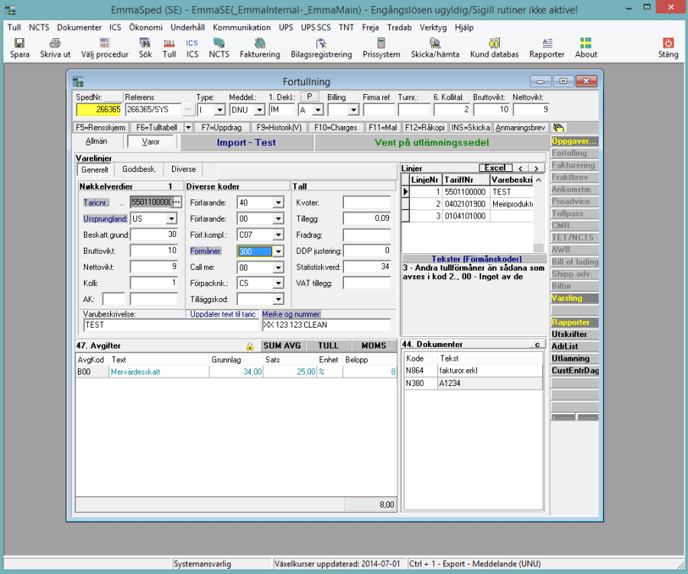Click the MOMS button
The height and width of the screenshot is (574, 688).
[374, 346]
